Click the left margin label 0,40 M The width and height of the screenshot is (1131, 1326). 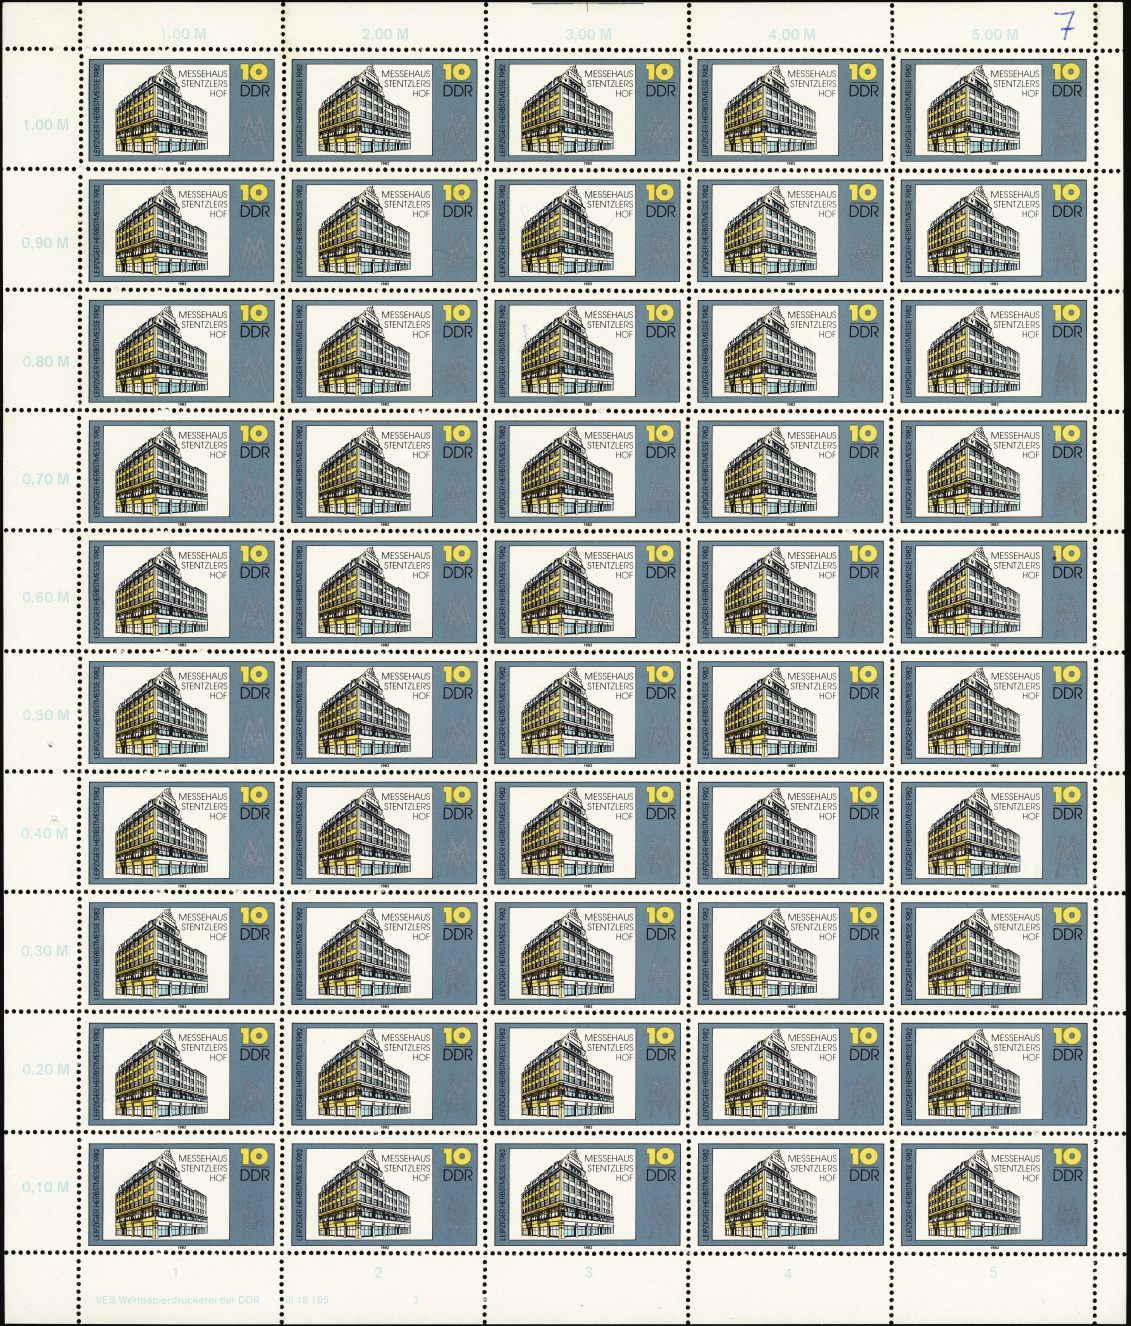[x=46, y=834]
